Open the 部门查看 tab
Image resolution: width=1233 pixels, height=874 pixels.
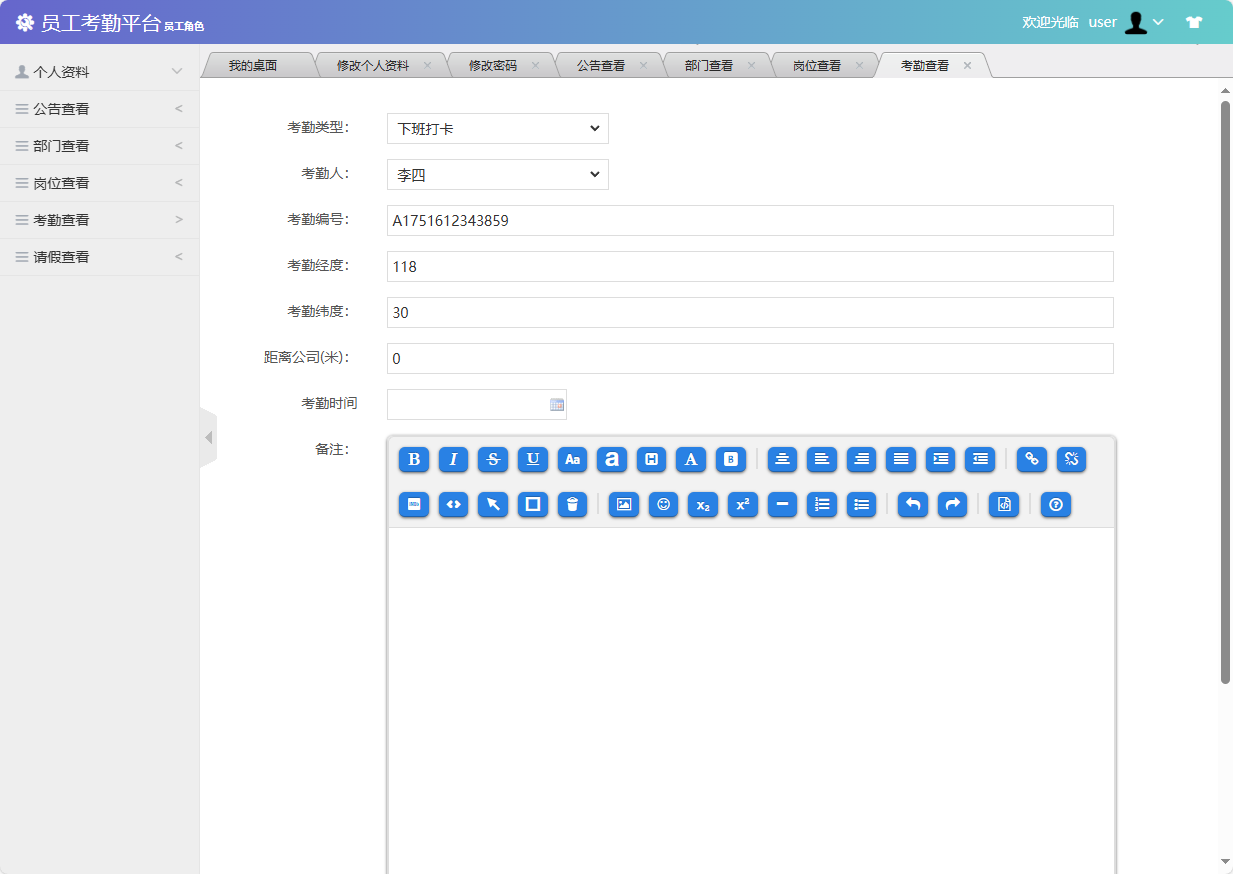pos(711,64)
